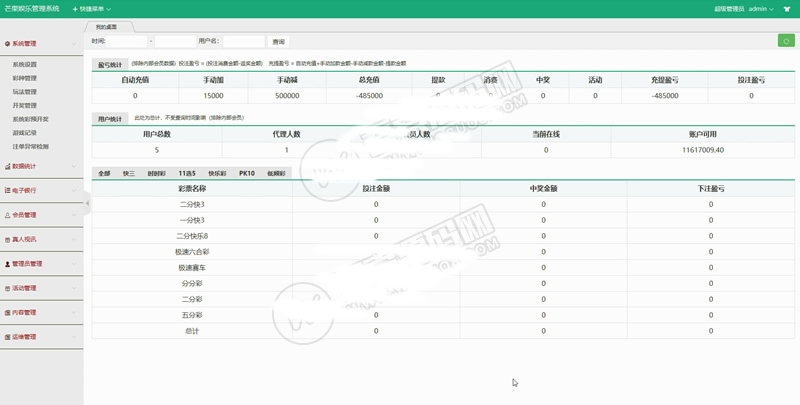This screenshot has width=800, height=405.
Task: Select the 快三 lottery tab
Action: tap(129, 173)
